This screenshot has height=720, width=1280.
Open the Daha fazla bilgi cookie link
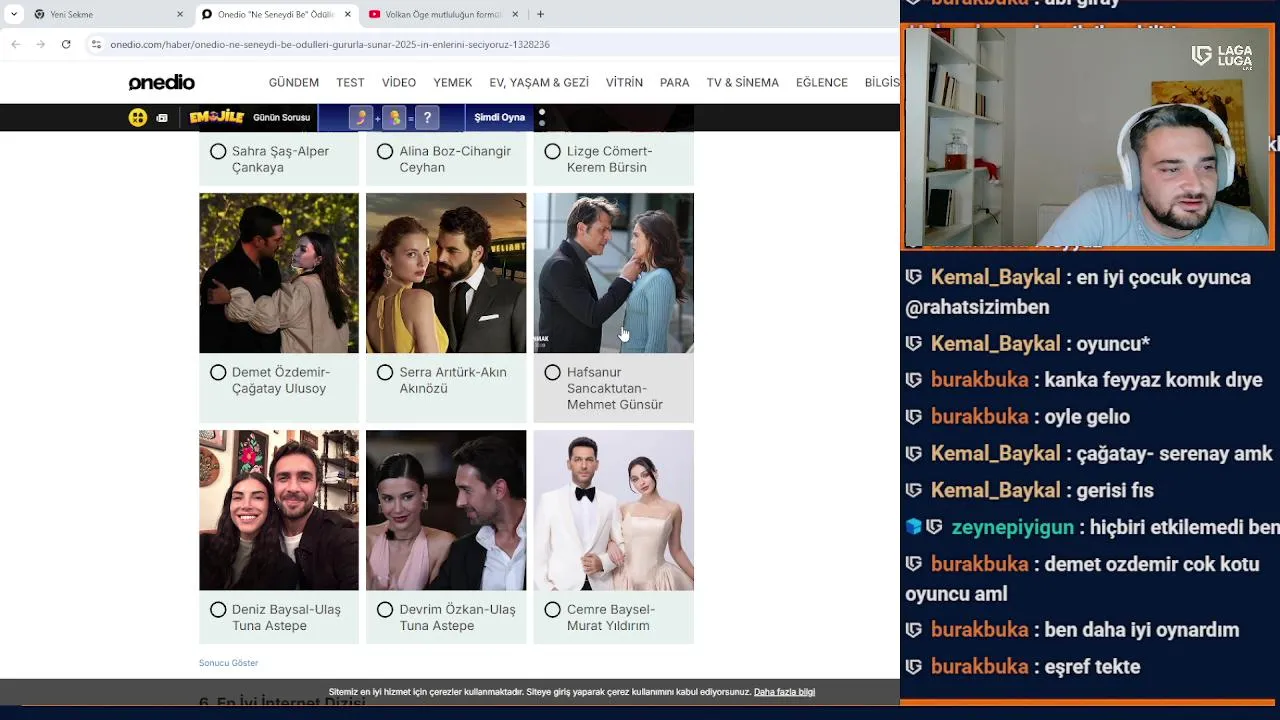click(784, 692)
